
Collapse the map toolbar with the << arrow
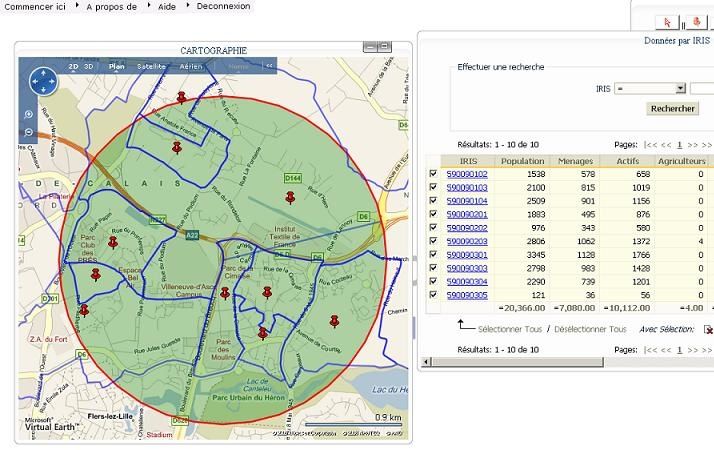coord(269,66)
